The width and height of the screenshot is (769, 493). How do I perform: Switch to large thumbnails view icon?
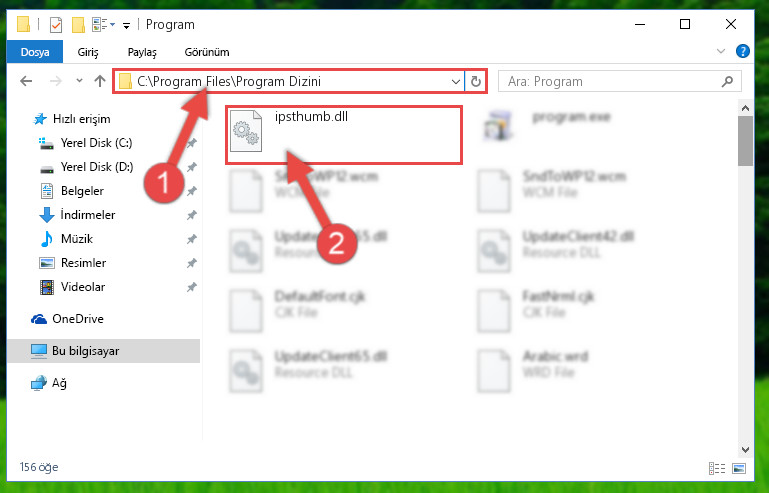[739, 468]
